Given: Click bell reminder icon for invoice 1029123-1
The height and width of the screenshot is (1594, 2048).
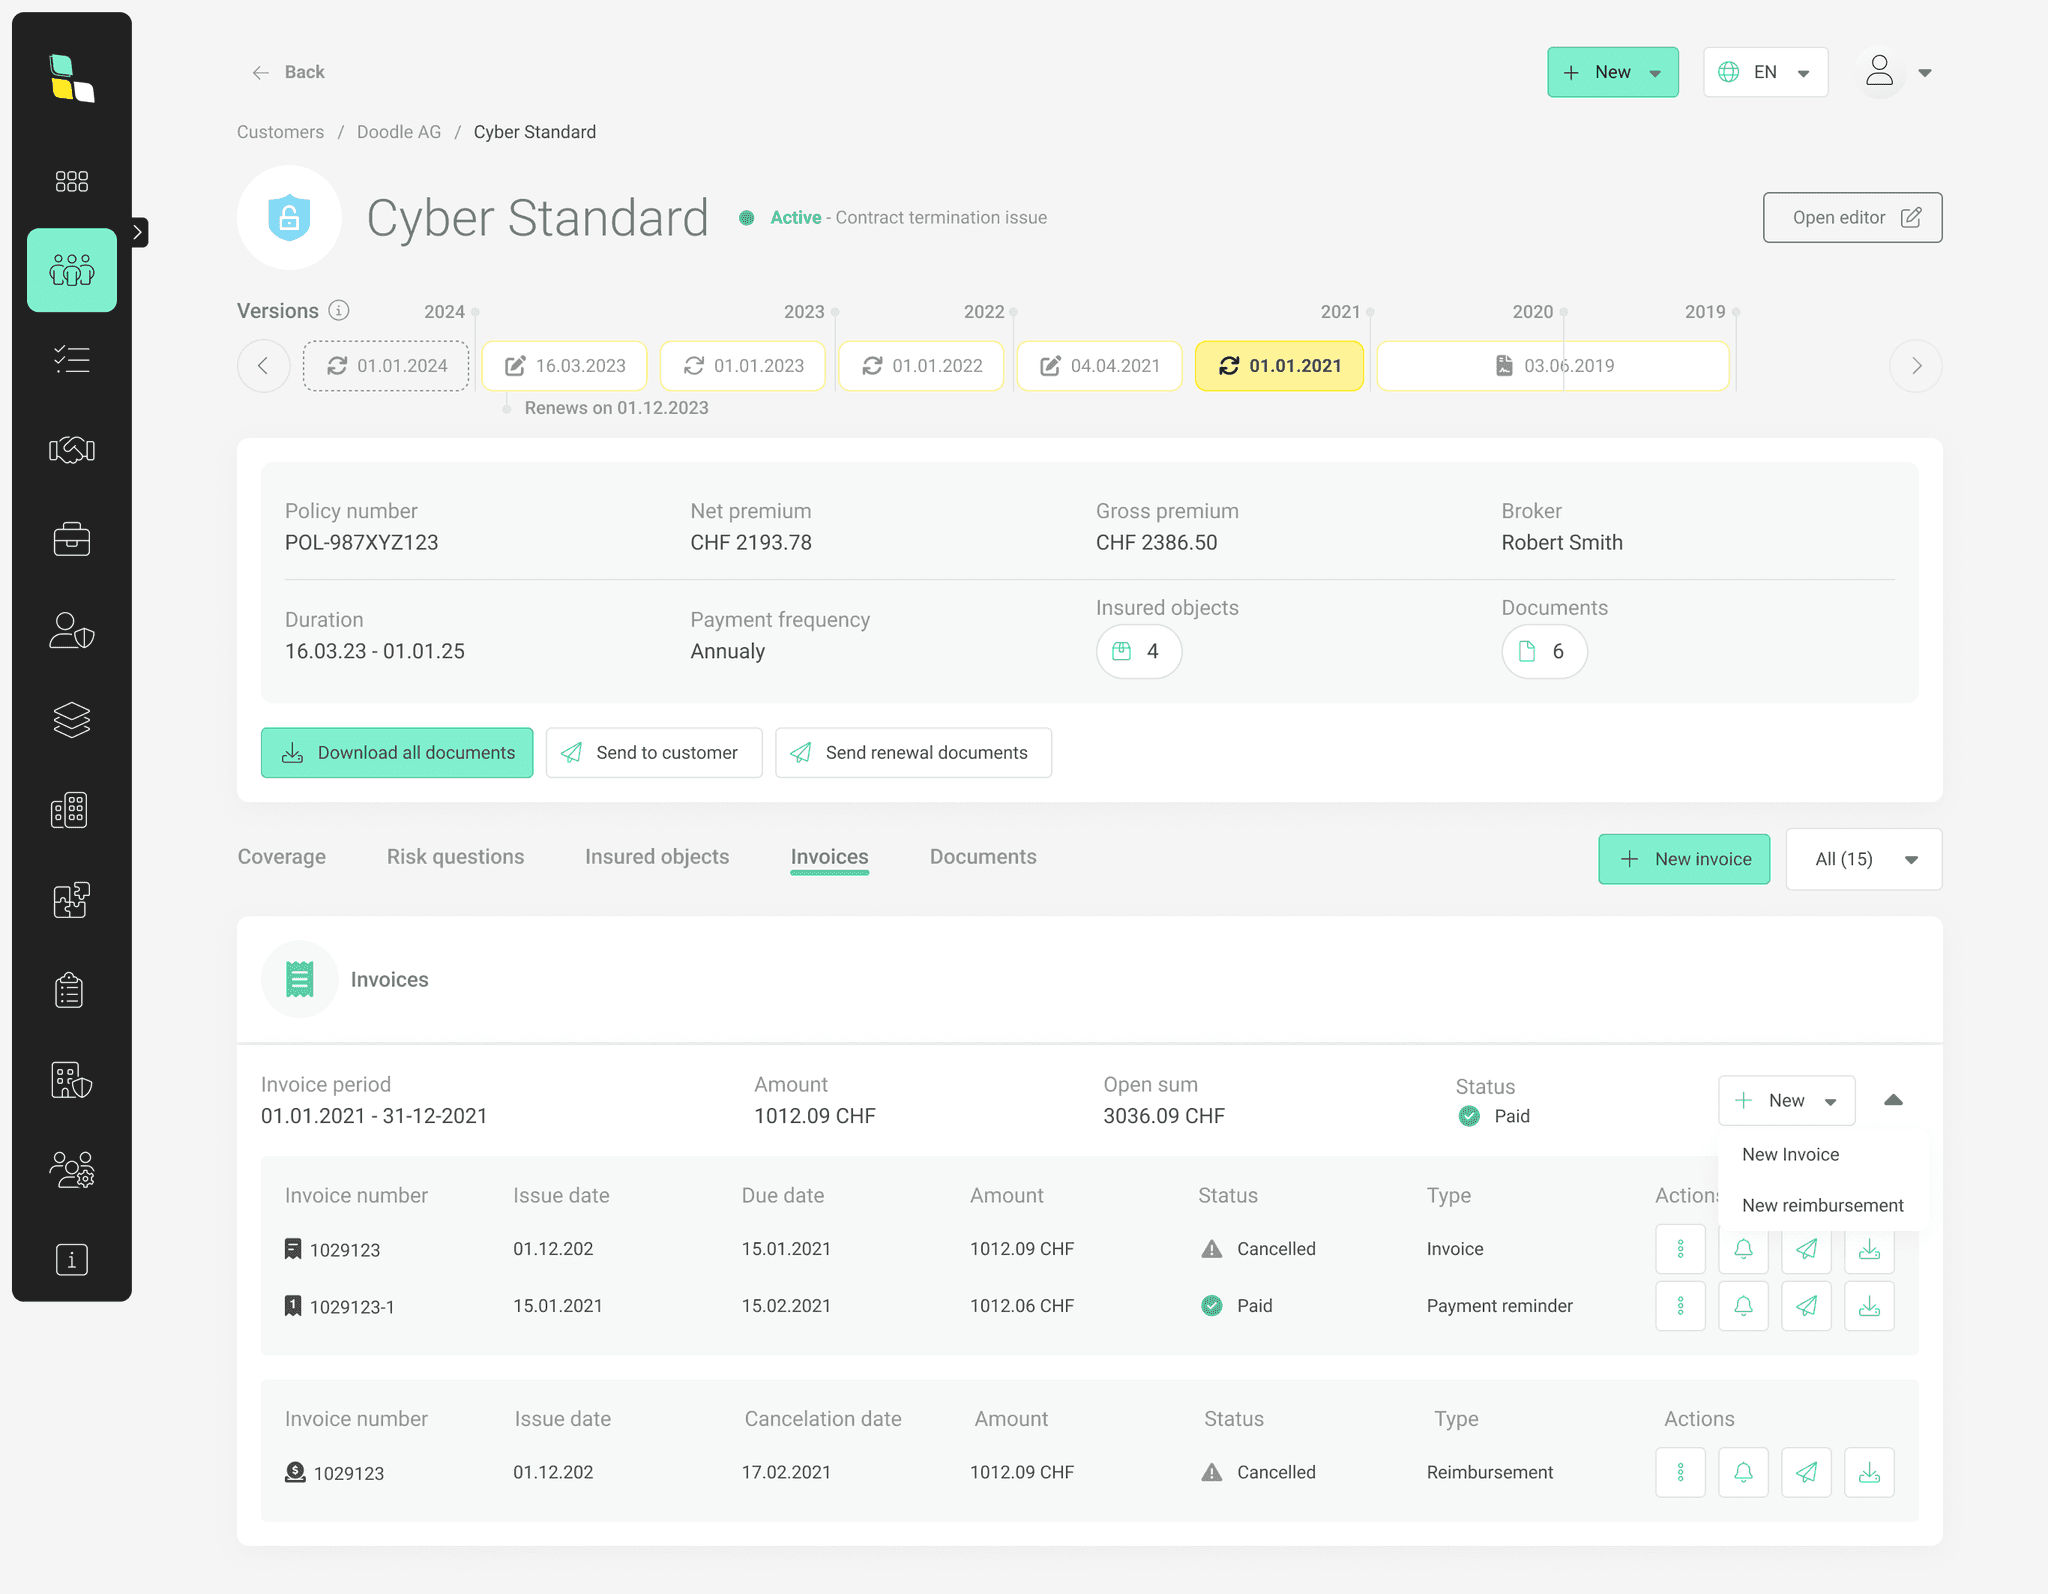Looking at the screenshot, I should click(x=1743, y=1306).
